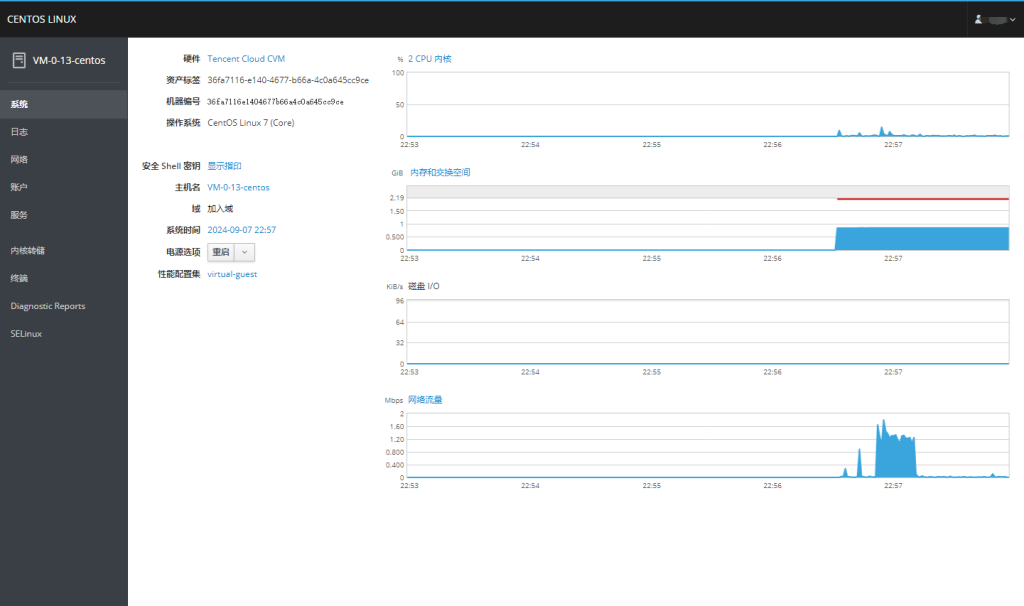Viewport: 1024px width, 606px height.
Task: Select the SELinux sidebar item
Action: 27,334
